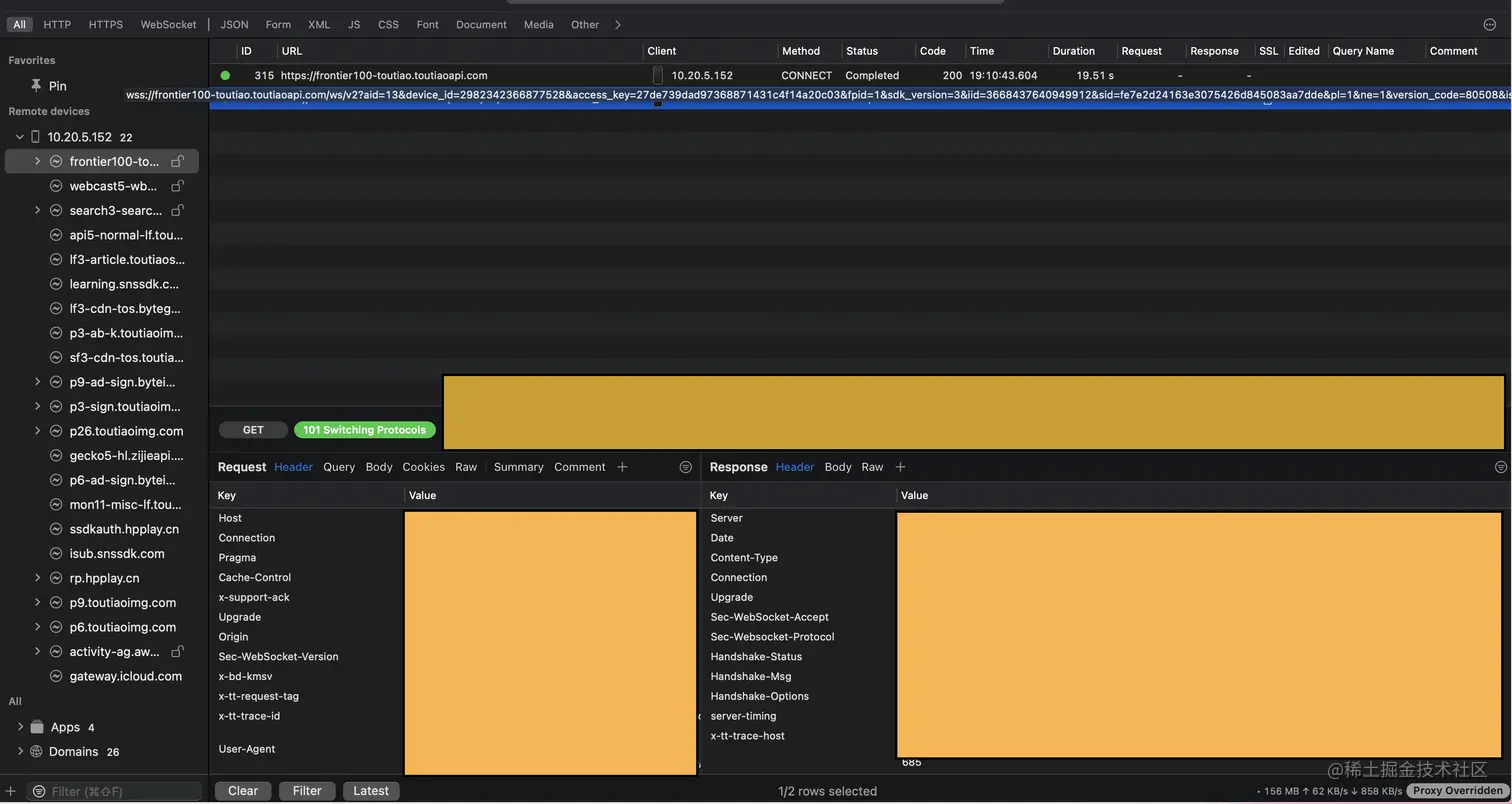1512x804 pixels.
Task: Click the domain icon next to learning.snssdk.c
Action: tap(56, 284)
